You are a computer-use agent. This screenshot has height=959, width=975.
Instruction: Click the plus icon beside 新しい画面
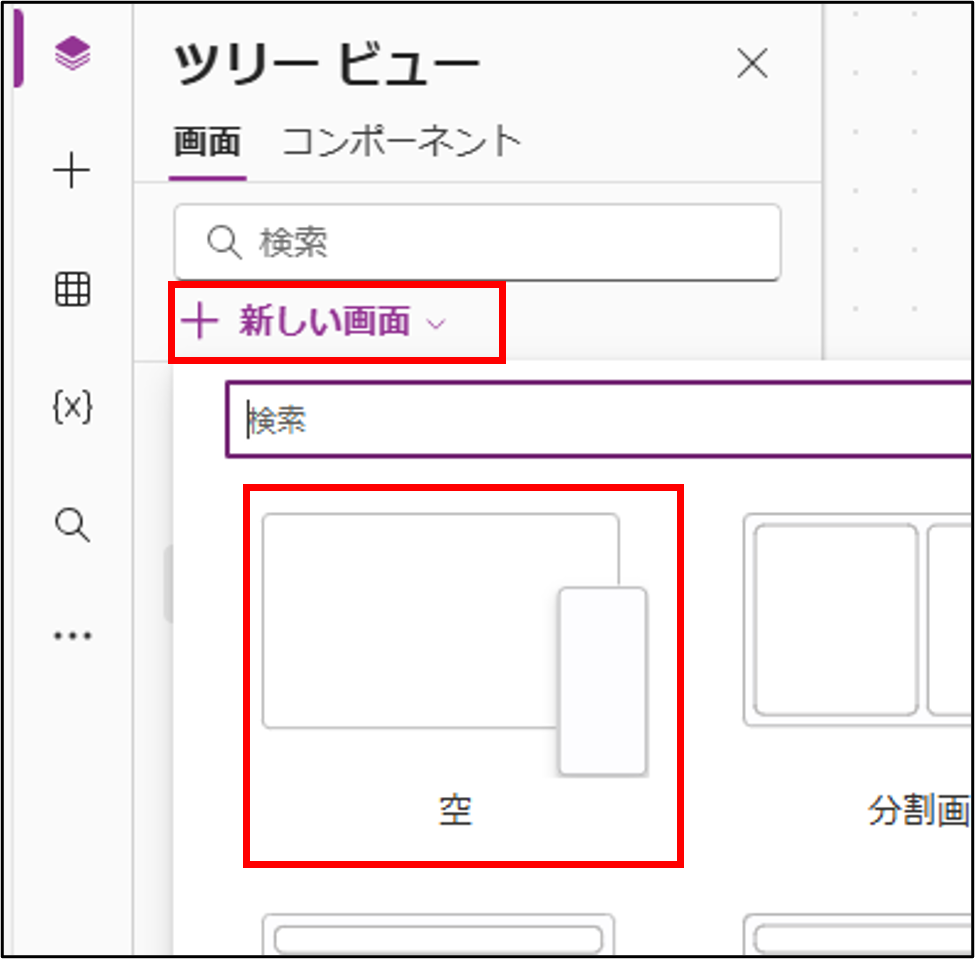point(201,322)
